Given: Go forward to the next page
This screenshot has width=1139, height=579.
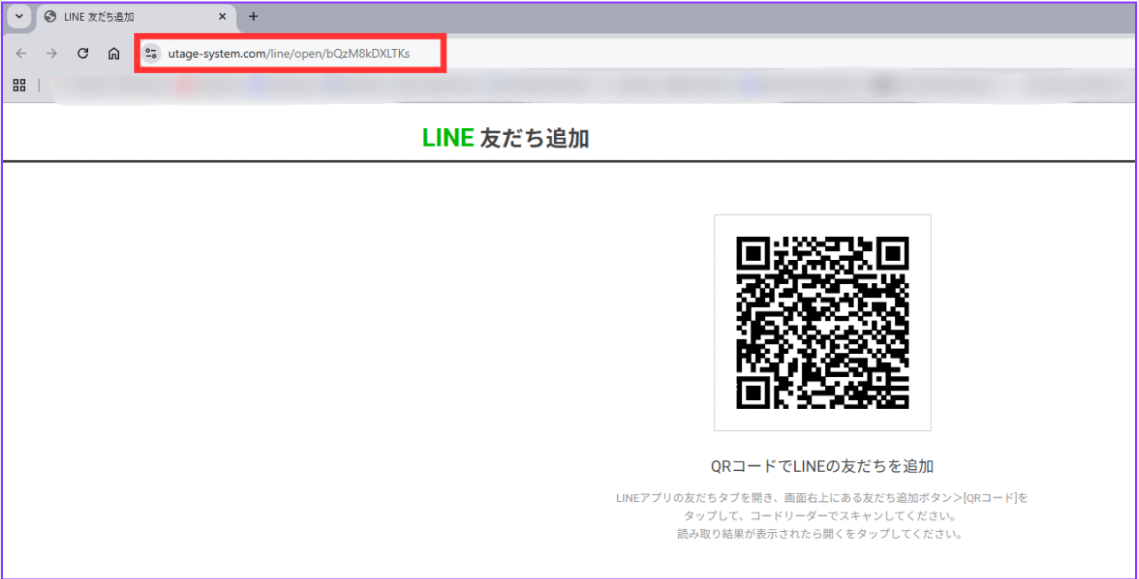Looking at the screenshot, I should point(51,53).
